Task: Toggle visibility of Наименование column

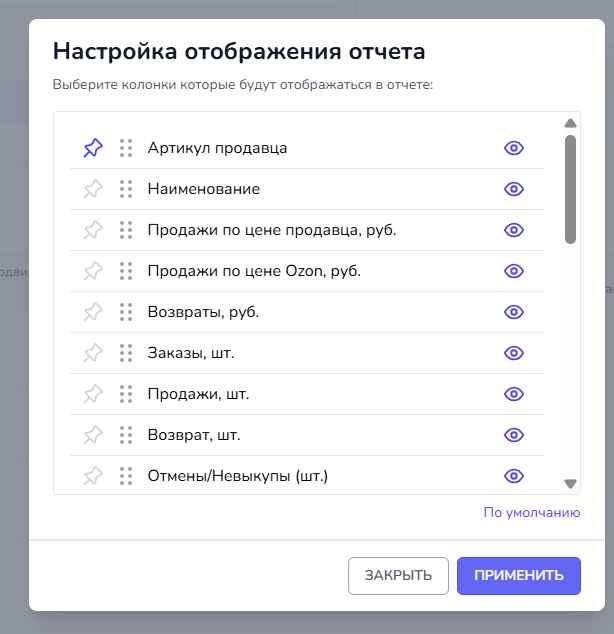Action: [x=514, y=189]
